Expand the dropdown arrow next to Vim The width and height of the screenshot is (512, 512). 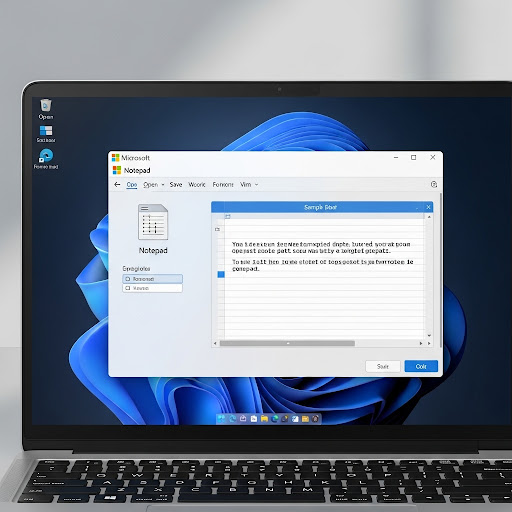coord(256,185)
